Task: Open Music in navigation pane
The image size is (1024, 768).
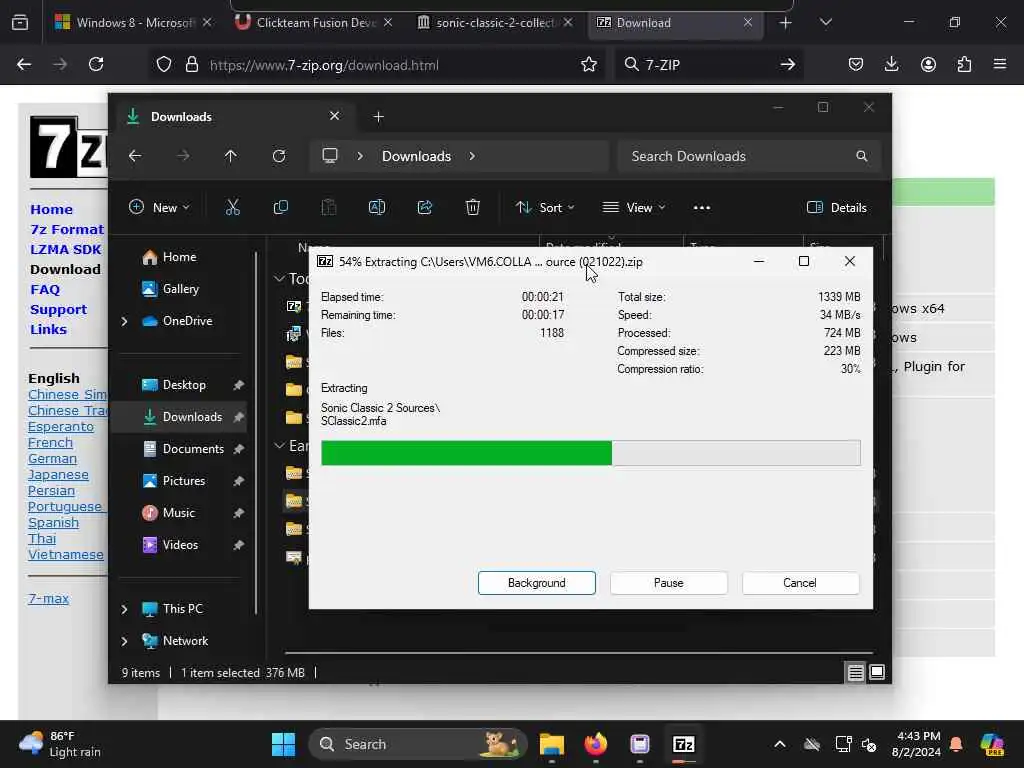Action: pos(178,513)
